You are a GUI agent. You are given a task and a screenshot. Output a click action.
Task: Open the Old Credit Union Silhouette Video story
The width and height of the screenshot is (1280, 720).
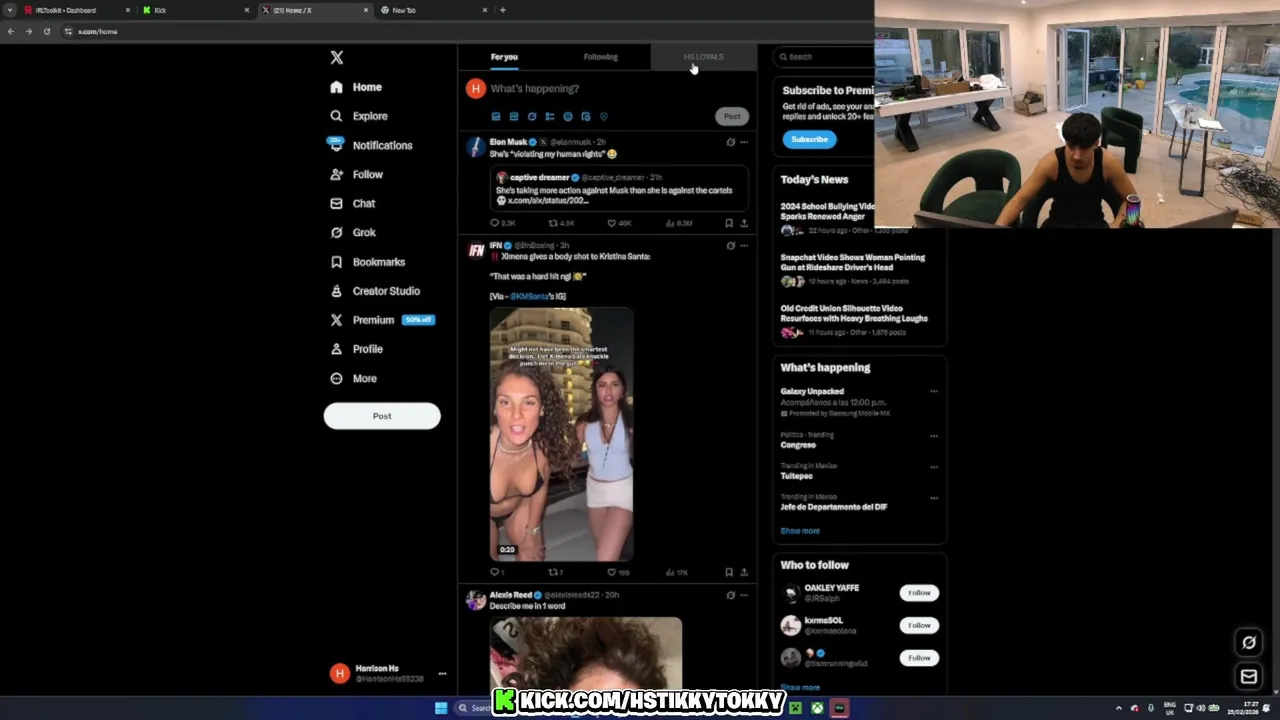(854, 320)
